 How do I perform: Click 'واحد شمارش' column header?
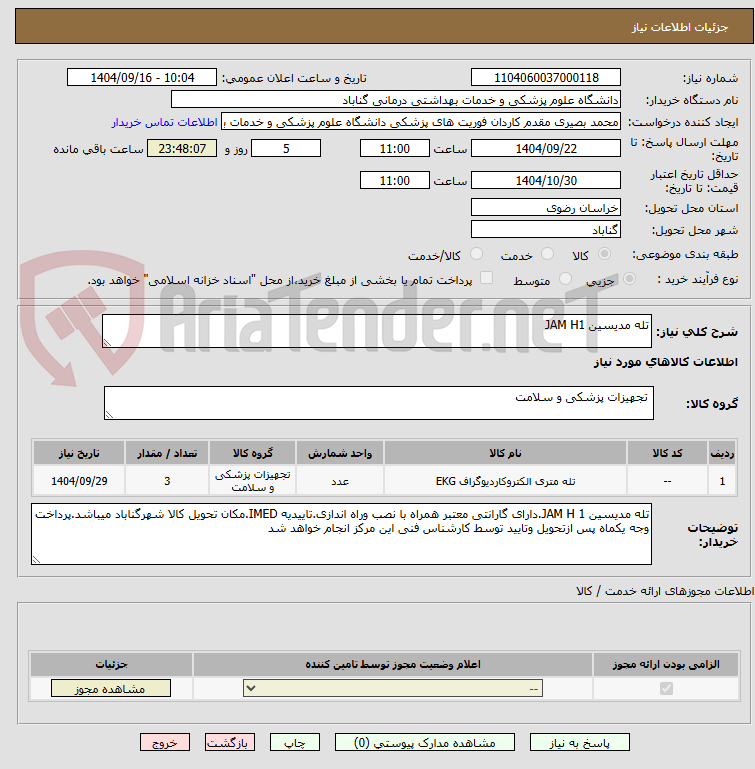tap(340, 453)
